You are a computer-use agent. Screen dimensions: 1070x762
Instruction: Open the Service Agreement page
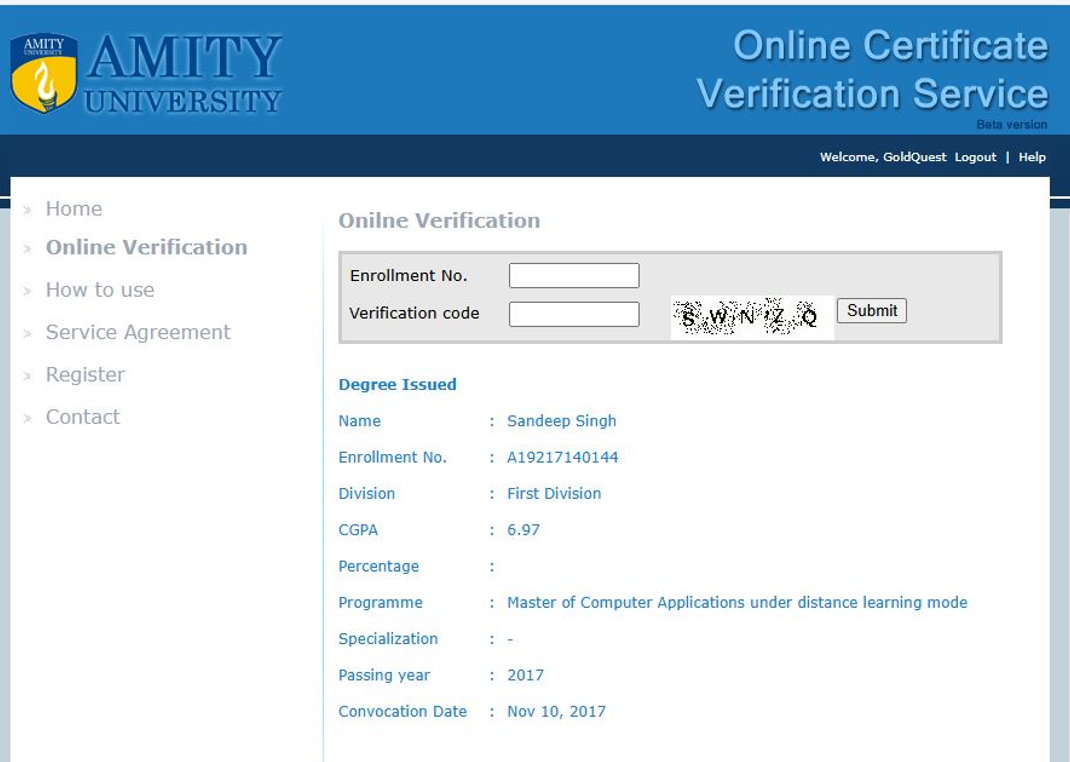point(138,332)
